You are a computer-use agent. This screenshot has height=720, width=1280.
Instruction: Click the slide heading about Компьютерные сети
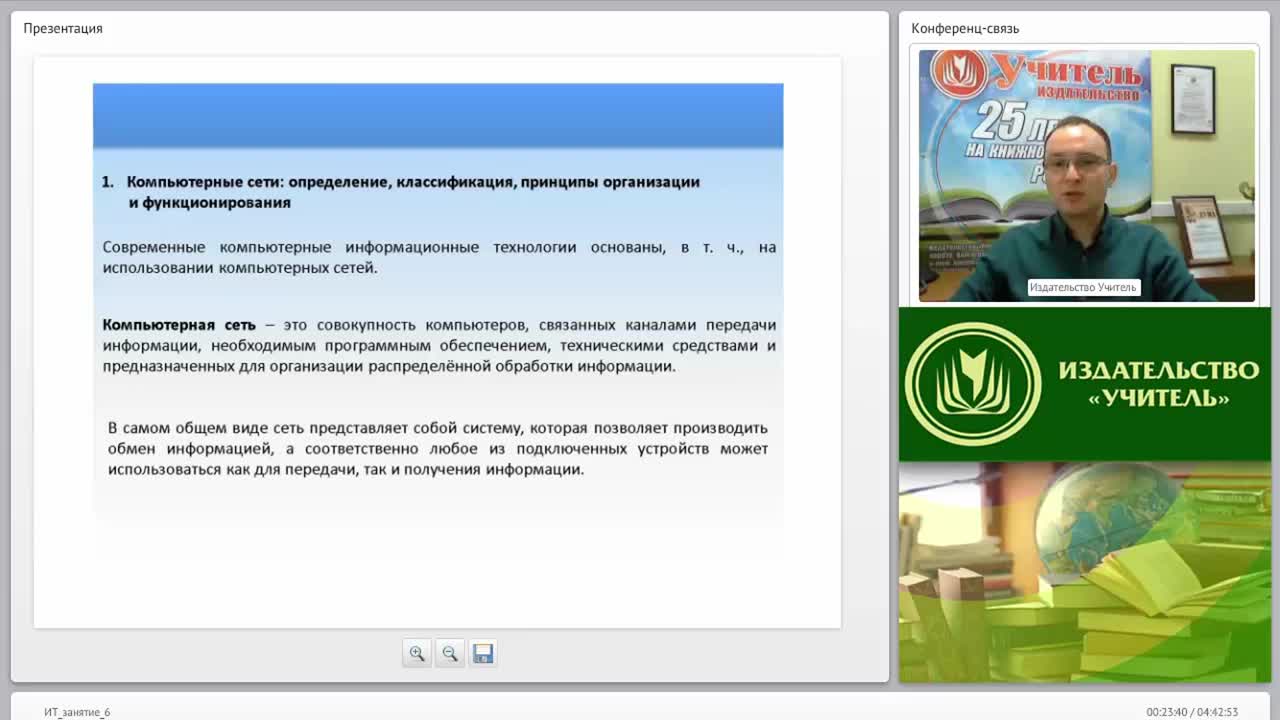click(x=401, y=192)
